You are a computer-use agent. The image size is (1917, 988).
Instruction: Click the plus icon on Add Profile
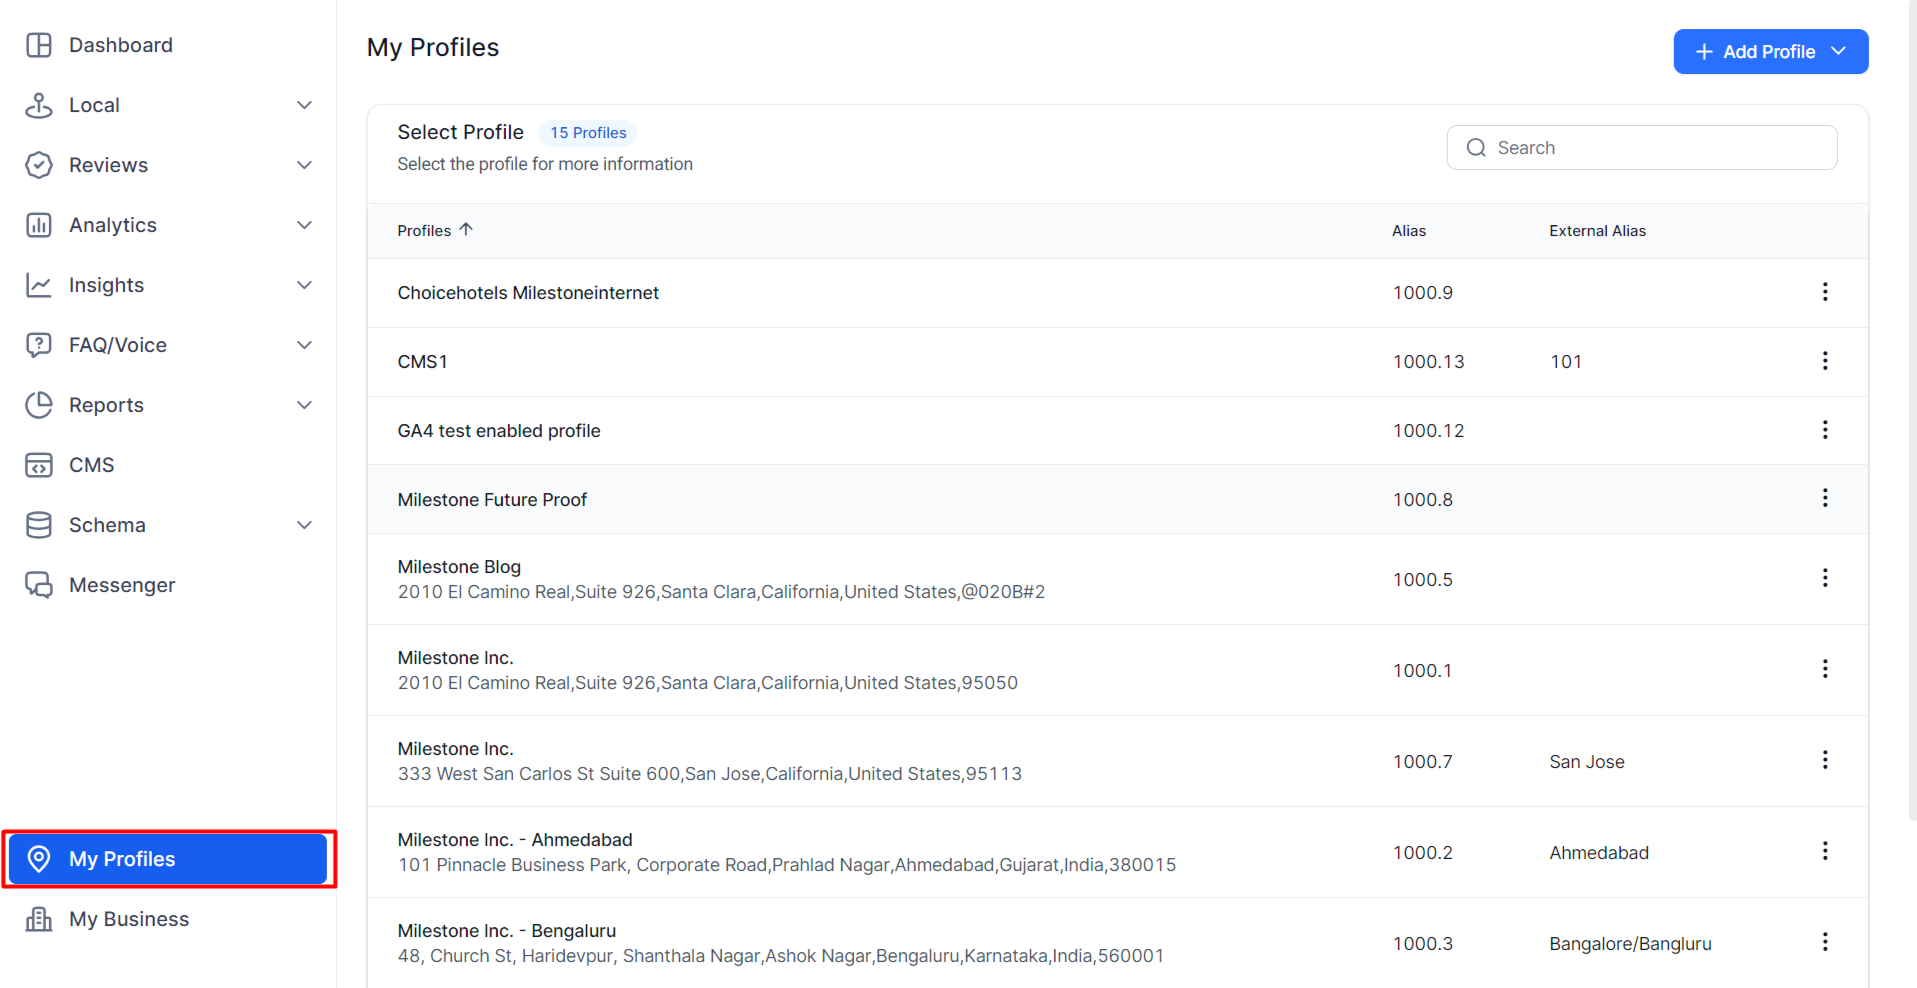click(x=1704, y=52)
